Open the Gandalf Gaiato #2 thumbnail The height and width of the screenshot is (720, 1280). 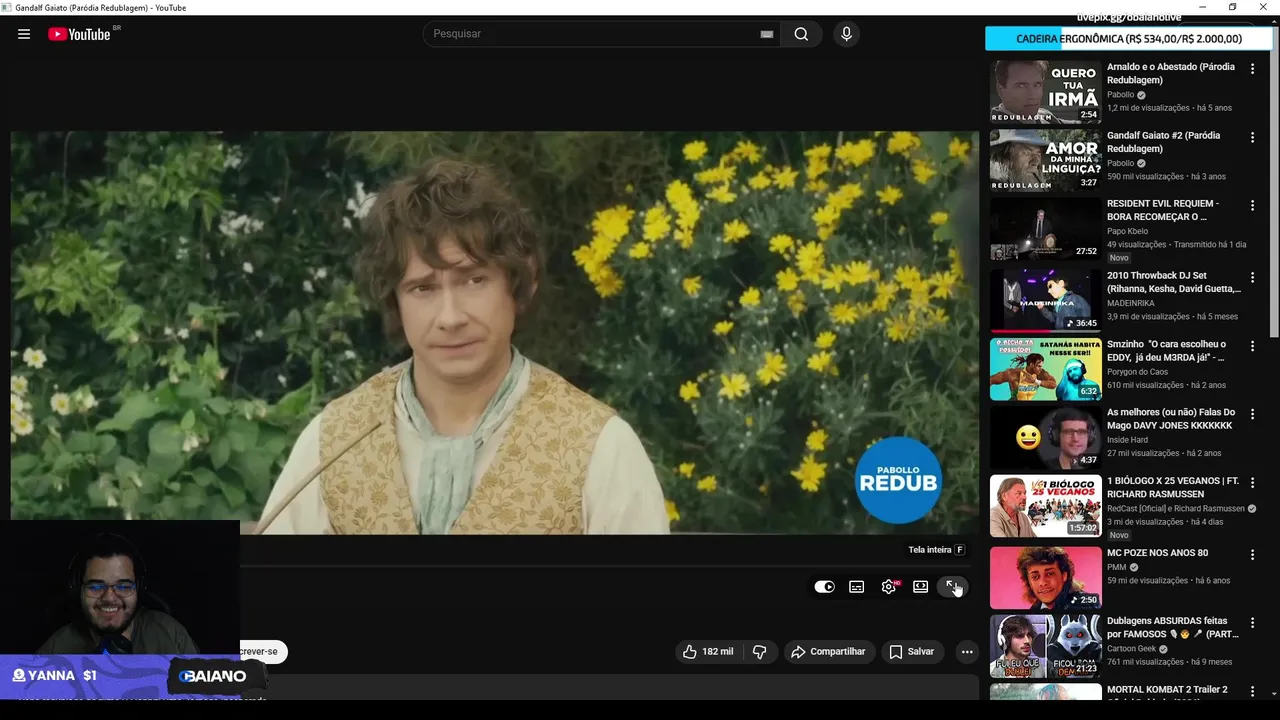1045,160
